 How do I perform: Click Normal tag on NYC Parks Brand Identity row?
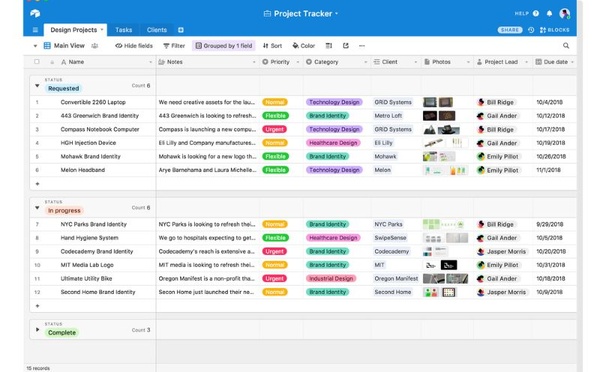[x=275, y=224]
